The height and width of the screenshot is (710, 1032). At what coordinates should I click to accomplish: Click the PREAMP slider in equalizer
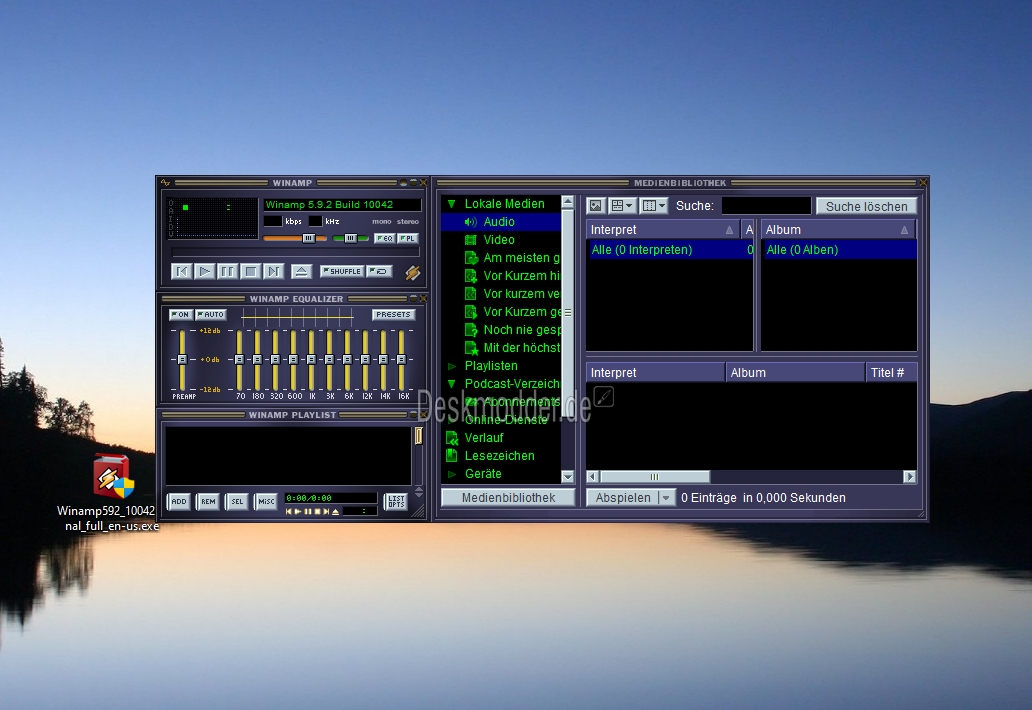[182, 360]
